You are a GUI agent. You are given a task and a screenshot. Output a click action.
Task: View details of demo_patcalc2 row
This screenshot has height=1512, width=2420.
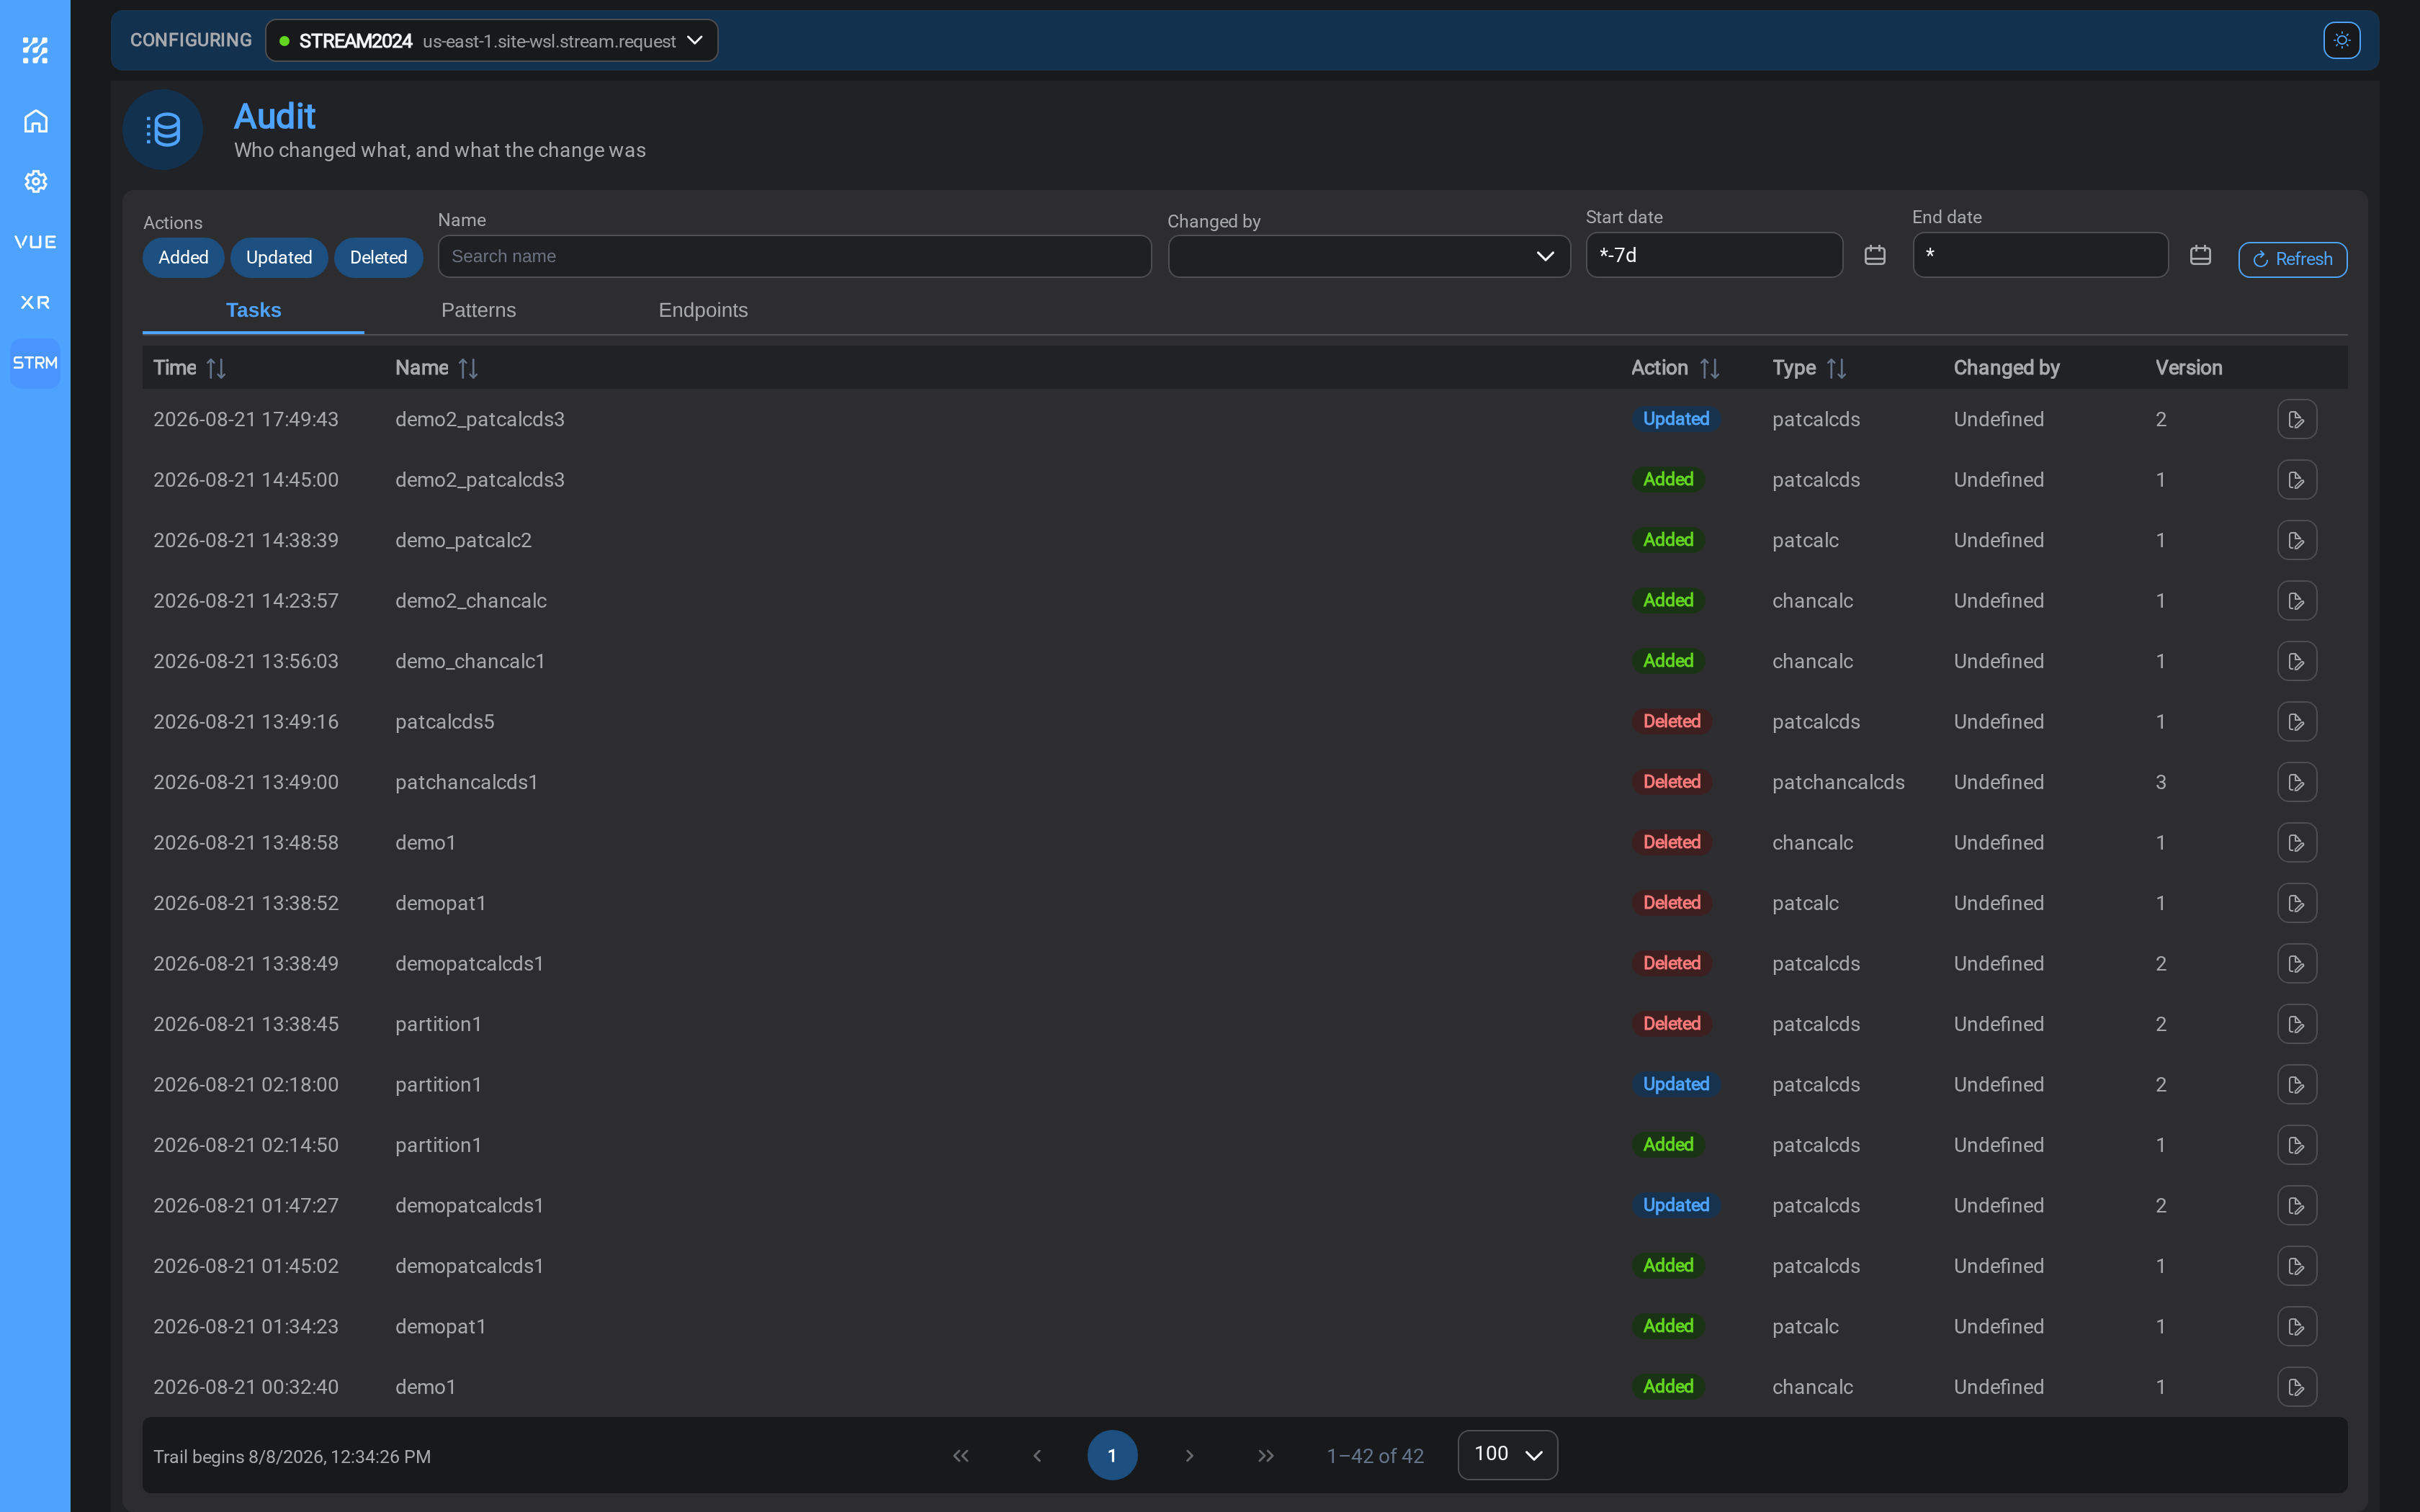click(x=2297, y=540)
